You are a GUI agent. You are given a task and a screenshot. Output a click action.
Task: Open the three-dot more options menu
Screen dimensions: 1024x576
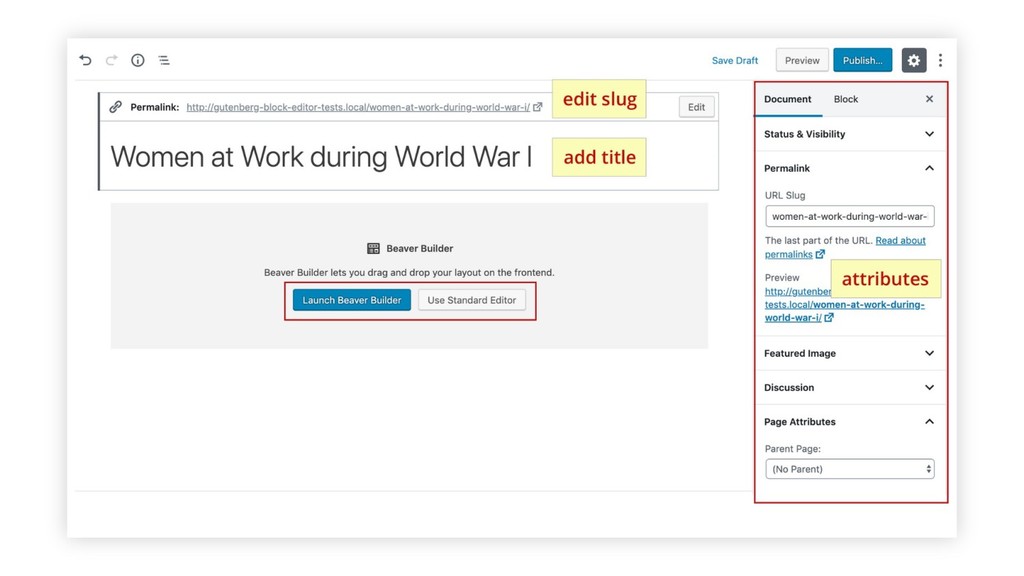point(940,60)
